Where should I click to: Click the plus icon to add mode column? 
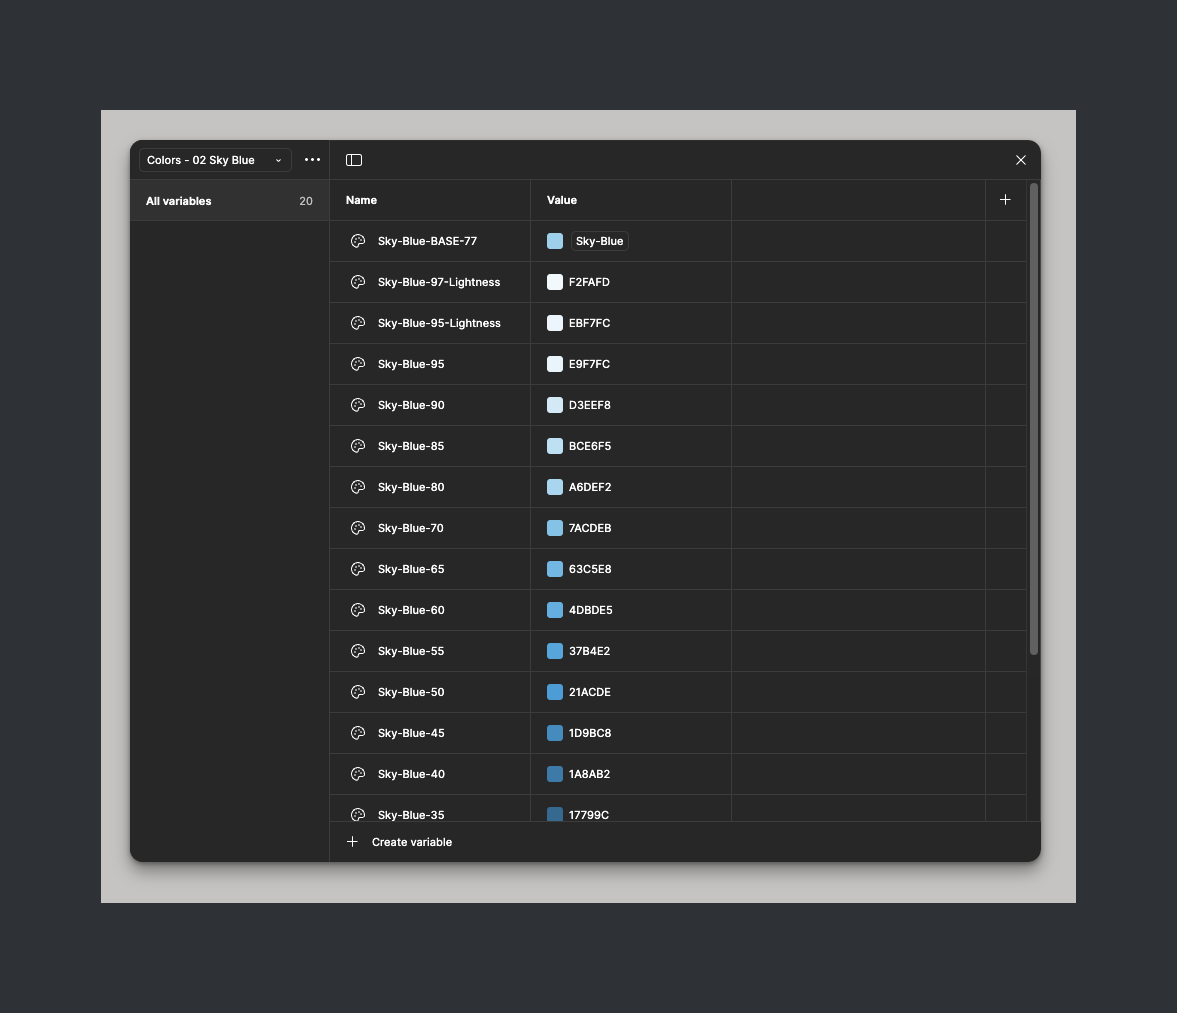pyautogui.click(x=1005, y=200)
